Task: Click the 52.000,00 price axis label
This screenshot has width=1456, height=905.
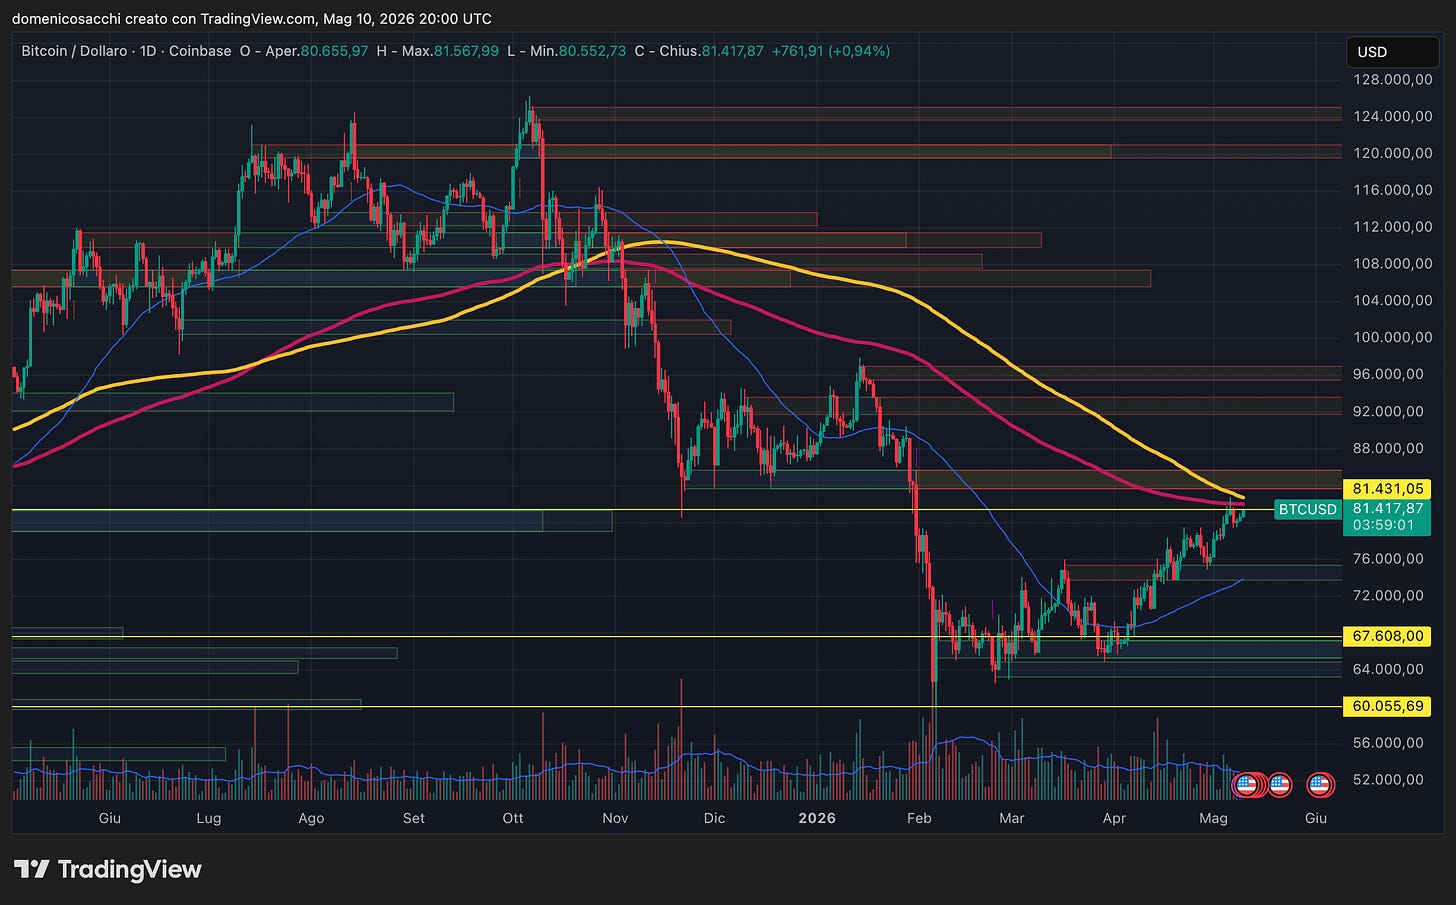Action: [x=1388, y=780]
